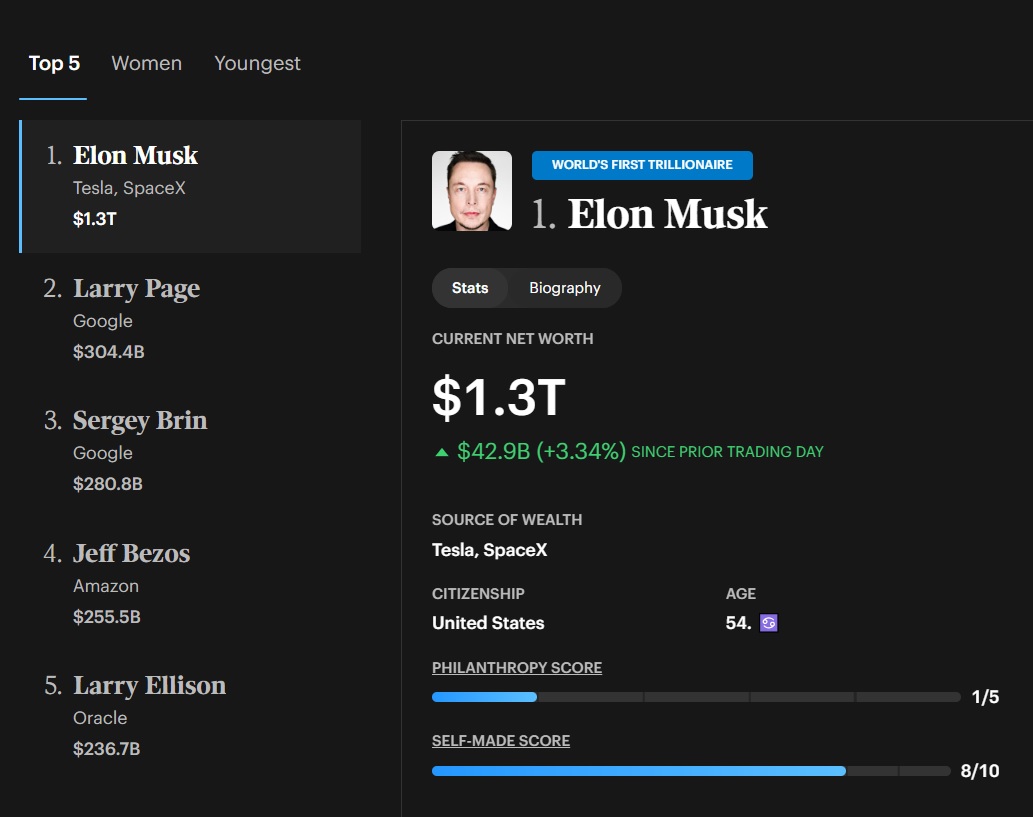The image size is (1033, 817).
Task: Select Larry Ellison in the list
Action: [191, 717]
